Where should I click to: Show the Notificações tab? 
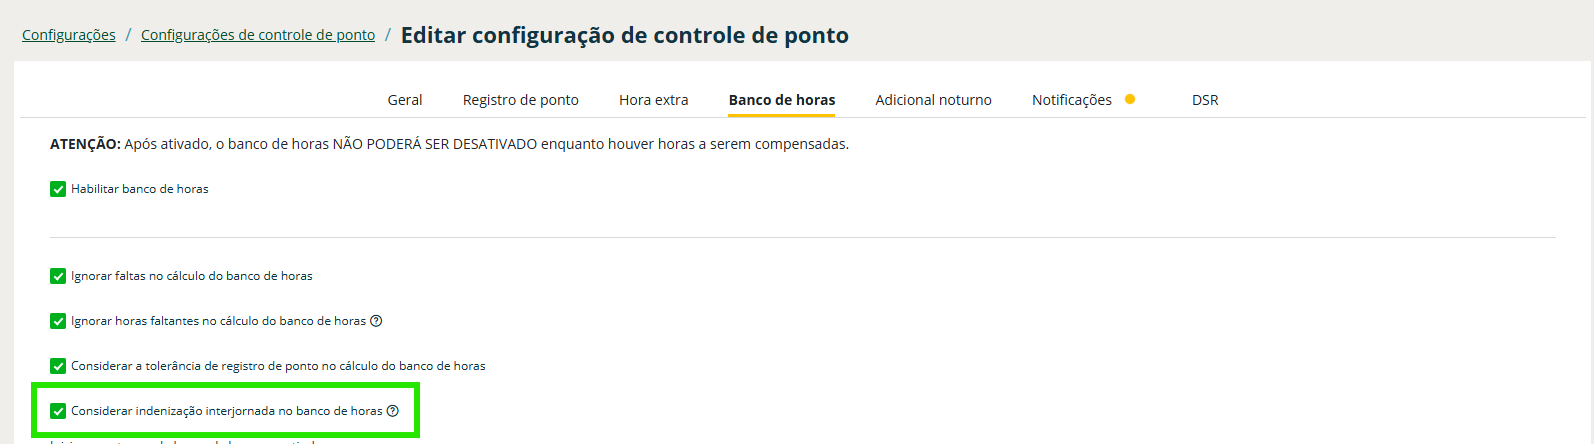(1072, 100)
